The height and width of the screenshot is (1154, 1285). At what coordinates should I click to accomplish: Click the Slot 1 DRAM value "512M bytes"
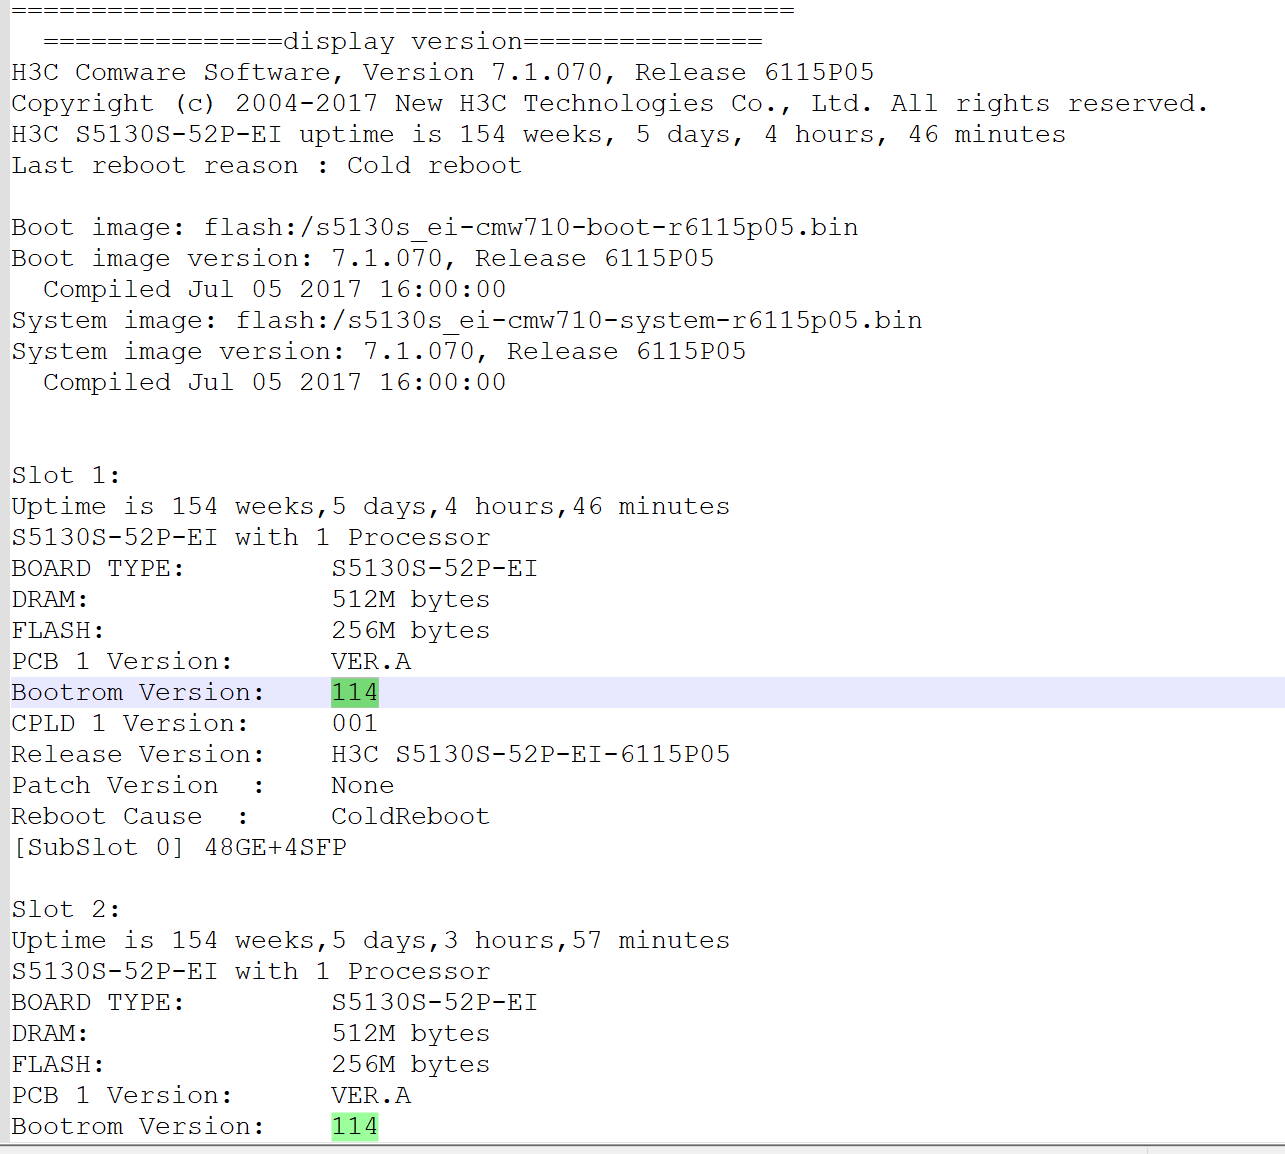[x=411, y=600]
